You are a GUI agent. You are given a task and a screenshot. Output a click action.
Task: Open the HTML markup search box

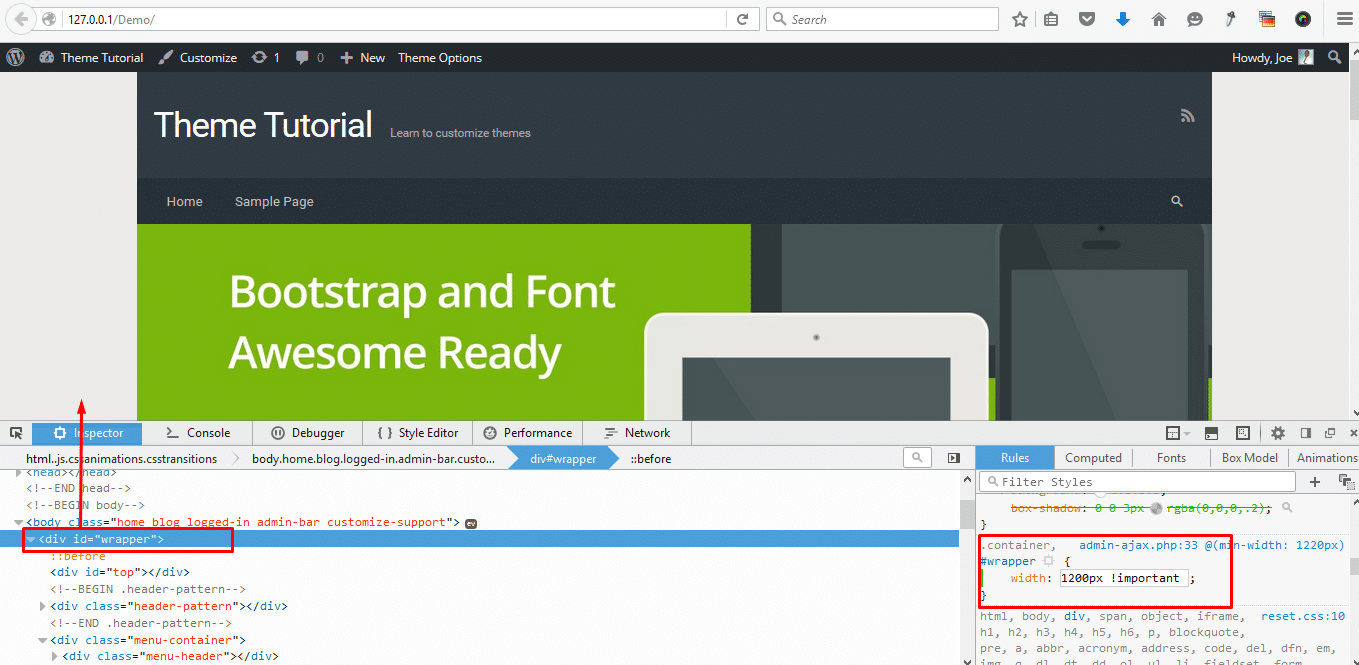(917, 458)
